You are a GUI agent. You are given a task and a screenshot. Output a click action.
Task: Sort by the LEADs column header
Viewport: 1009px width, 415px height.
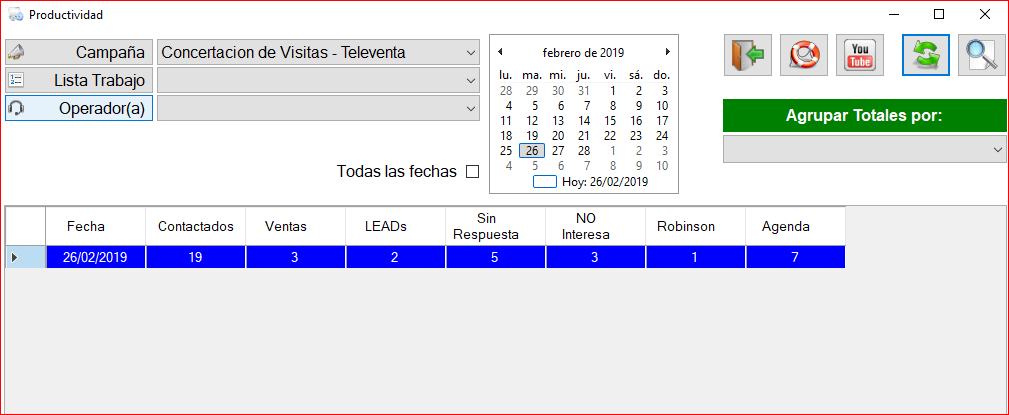click(395, 226)
